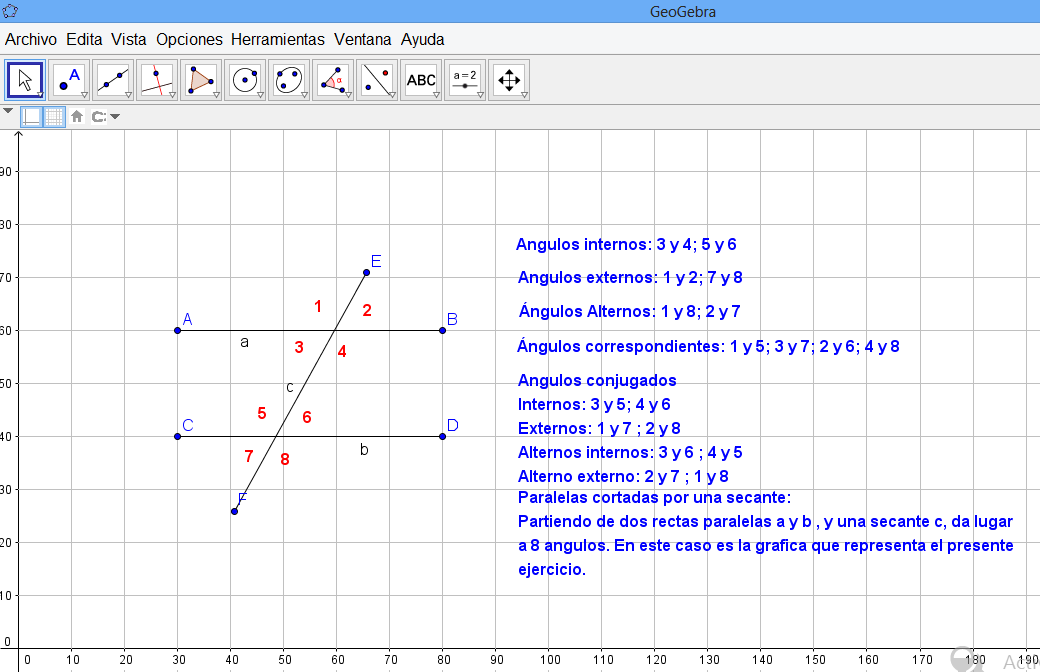Toggle the grid display
1040x672 pixels.
(x=55, y=116)
